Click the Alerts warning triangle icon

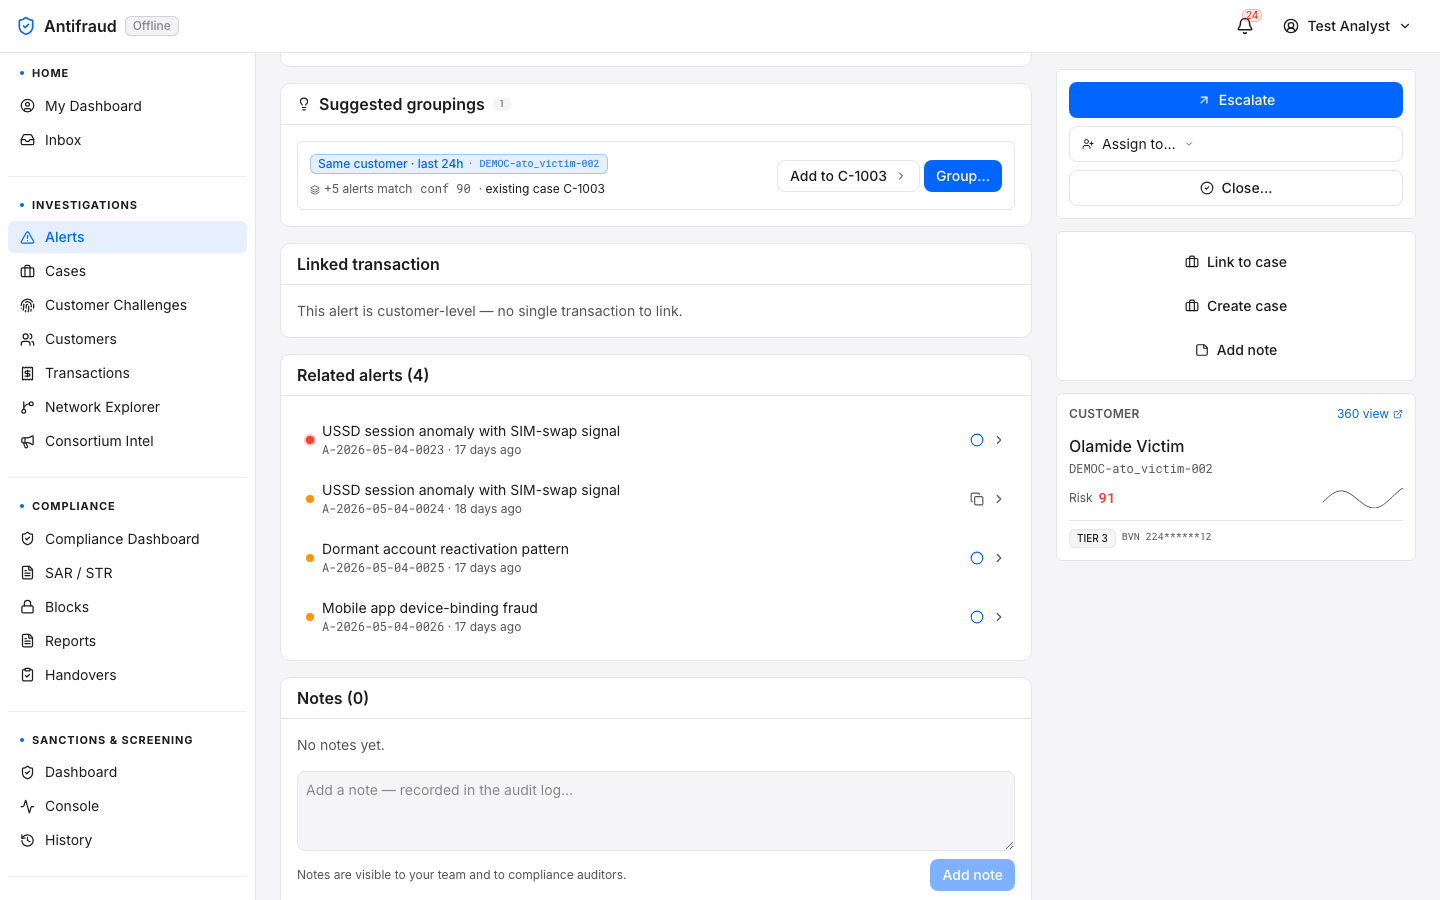tap(28, 237)
